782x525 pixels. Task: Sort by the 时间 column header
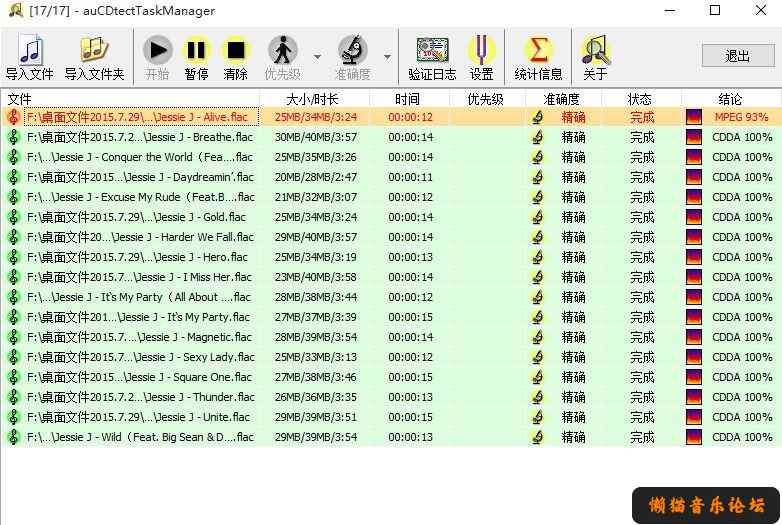click(x=409, y=99)
